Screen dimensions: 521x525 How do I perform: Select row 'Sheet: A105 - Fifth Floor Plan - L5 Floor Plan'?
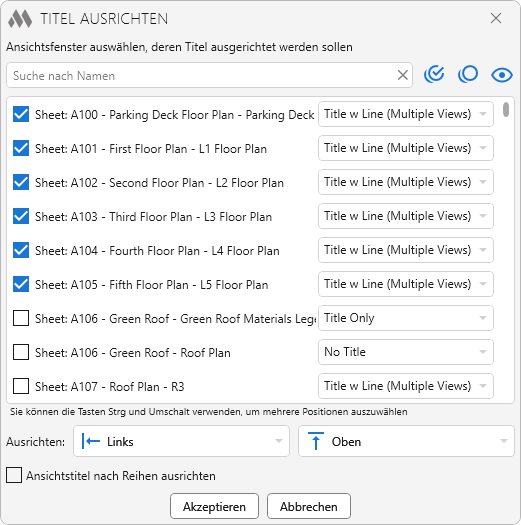point(151,285)
